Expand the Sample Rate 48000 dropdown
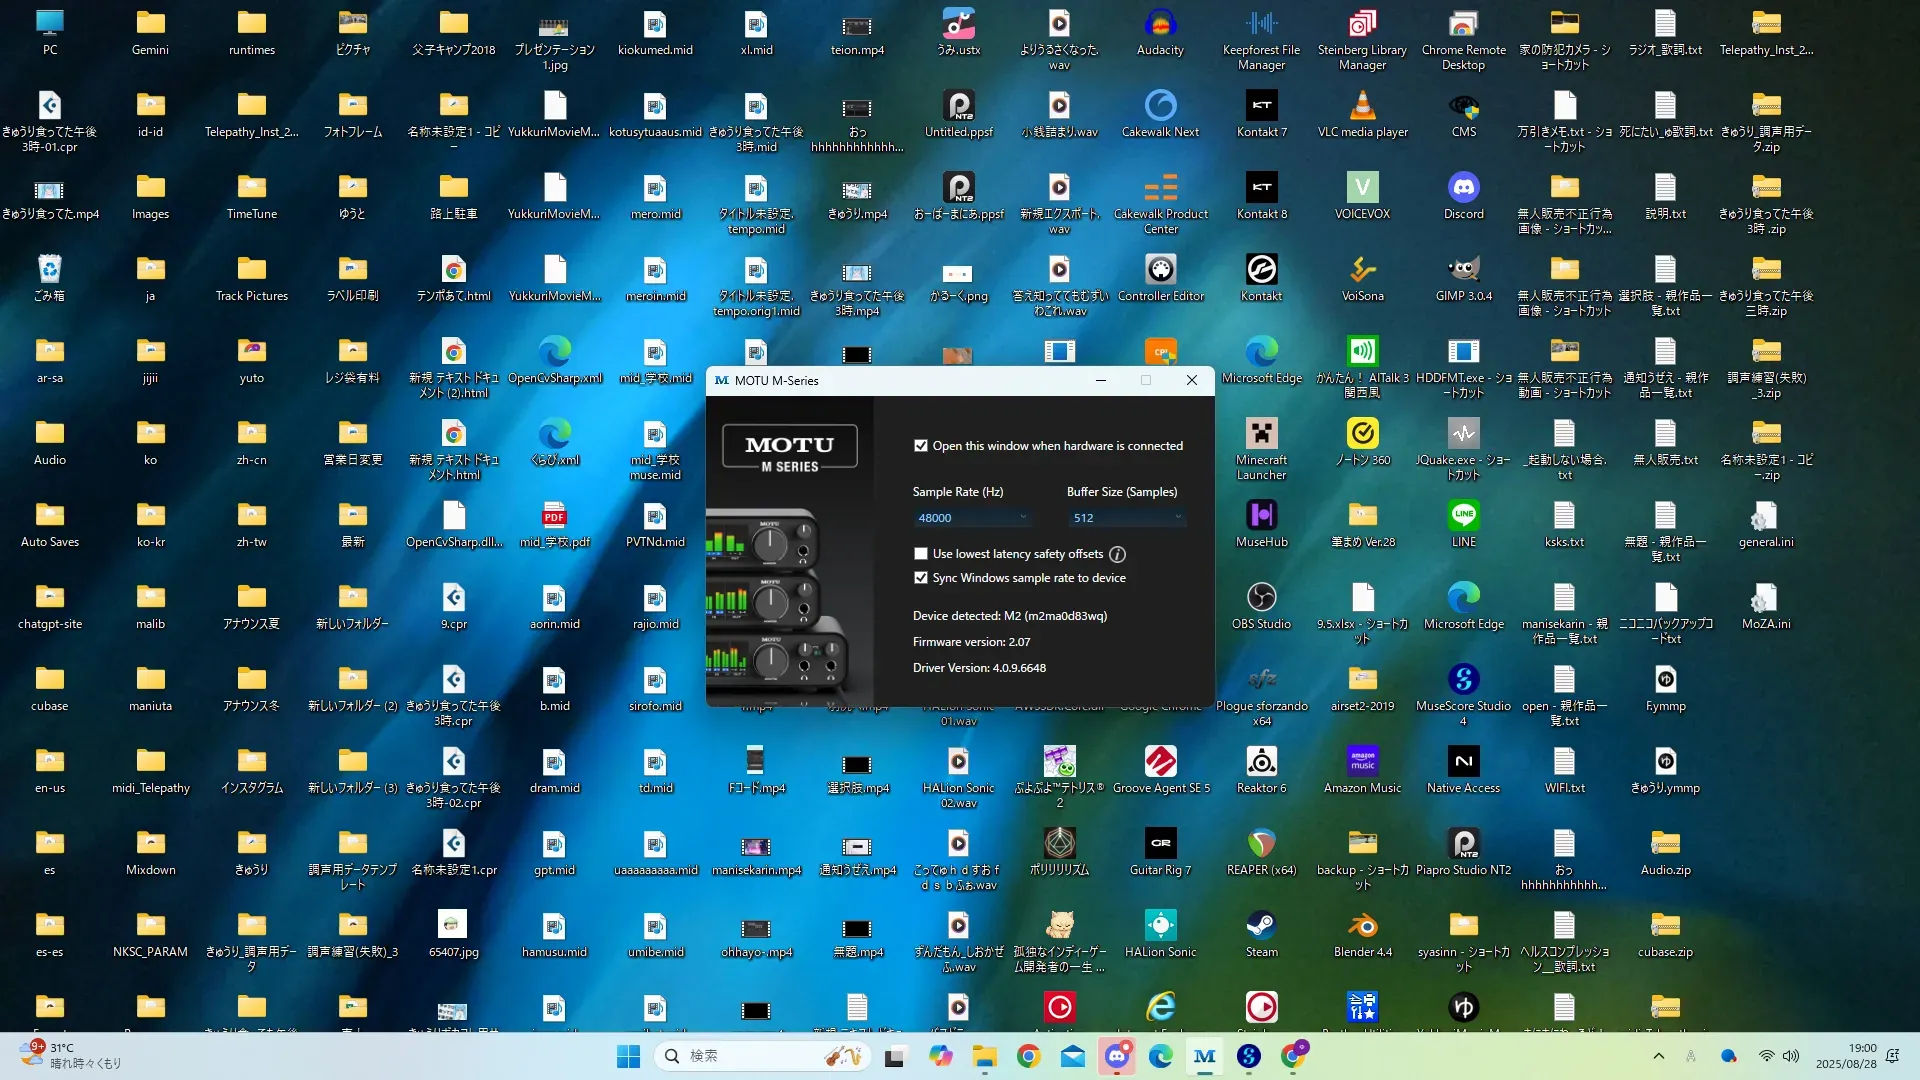Viewport: 1920px width, 1080px height. point(972,518)
